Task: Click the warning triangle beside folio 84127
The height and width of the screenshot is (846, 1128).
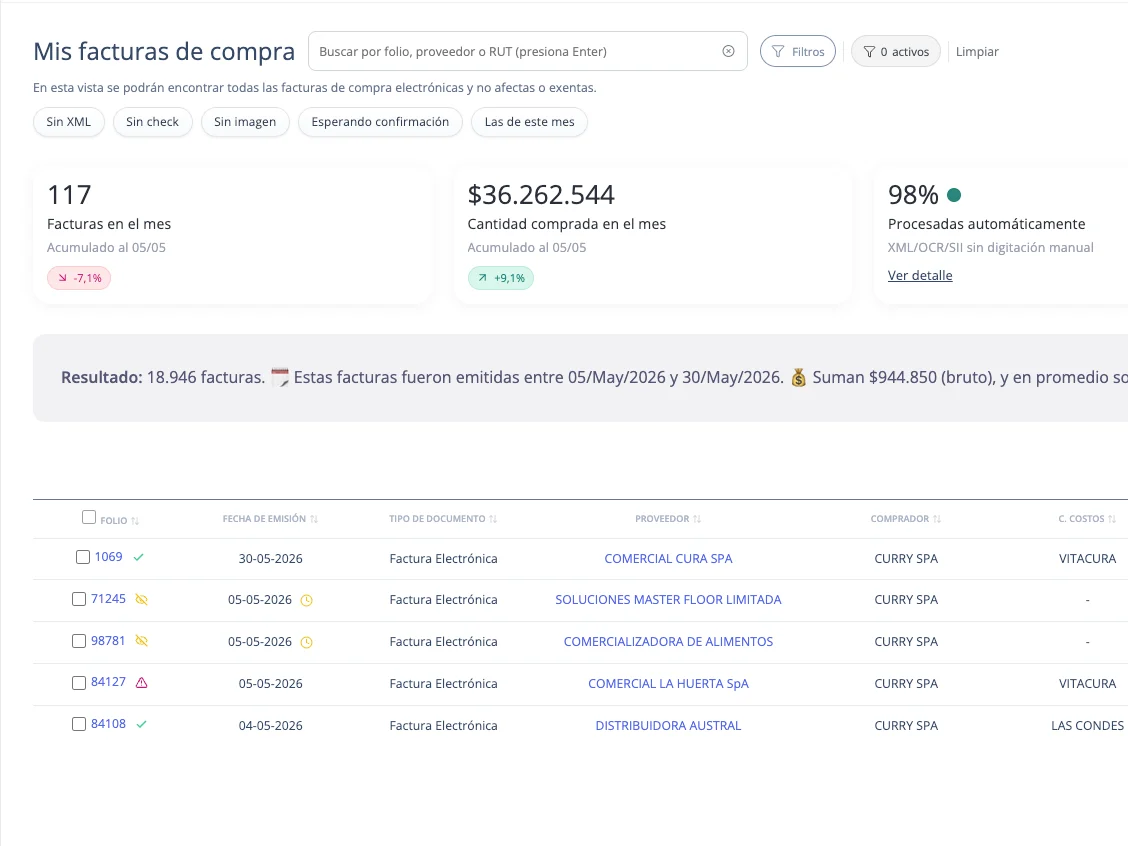Action: [142, 683]
